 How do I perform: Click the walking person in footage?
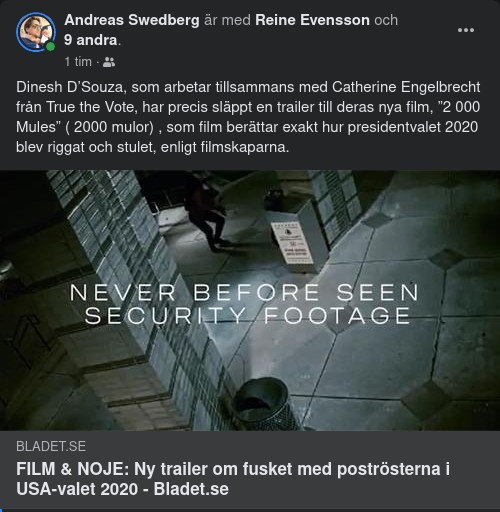coord(207,213)
